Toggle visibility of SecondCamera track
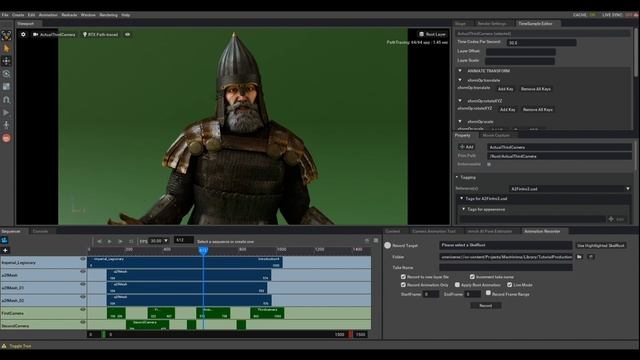The width and height of the screenshot is (640, 360). click(83, 322)
